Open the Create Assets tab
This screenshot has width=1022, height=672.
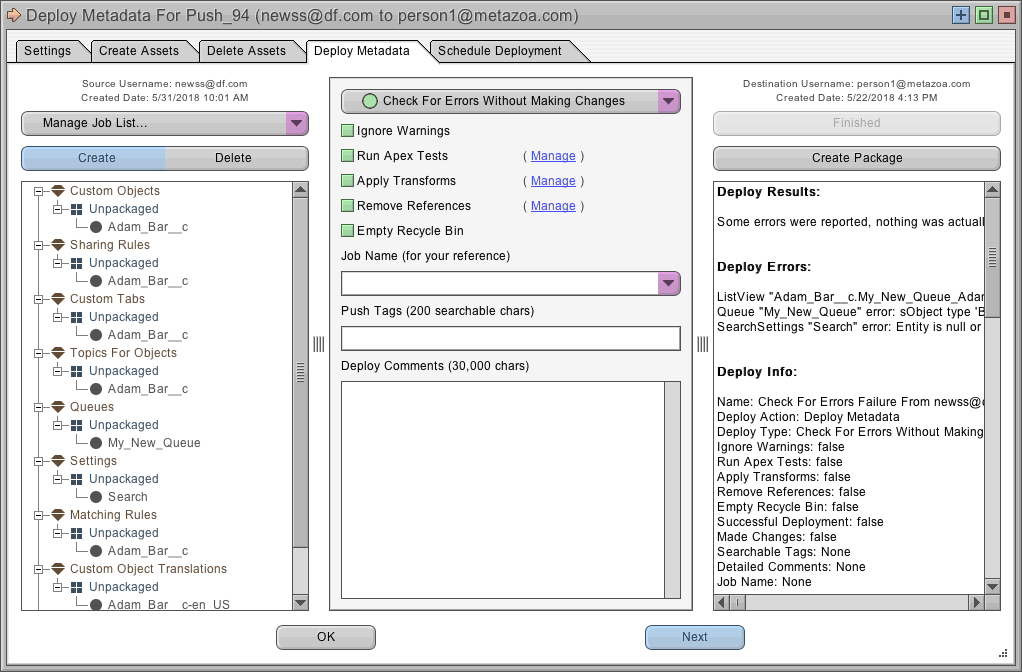(x=139, y=51)
